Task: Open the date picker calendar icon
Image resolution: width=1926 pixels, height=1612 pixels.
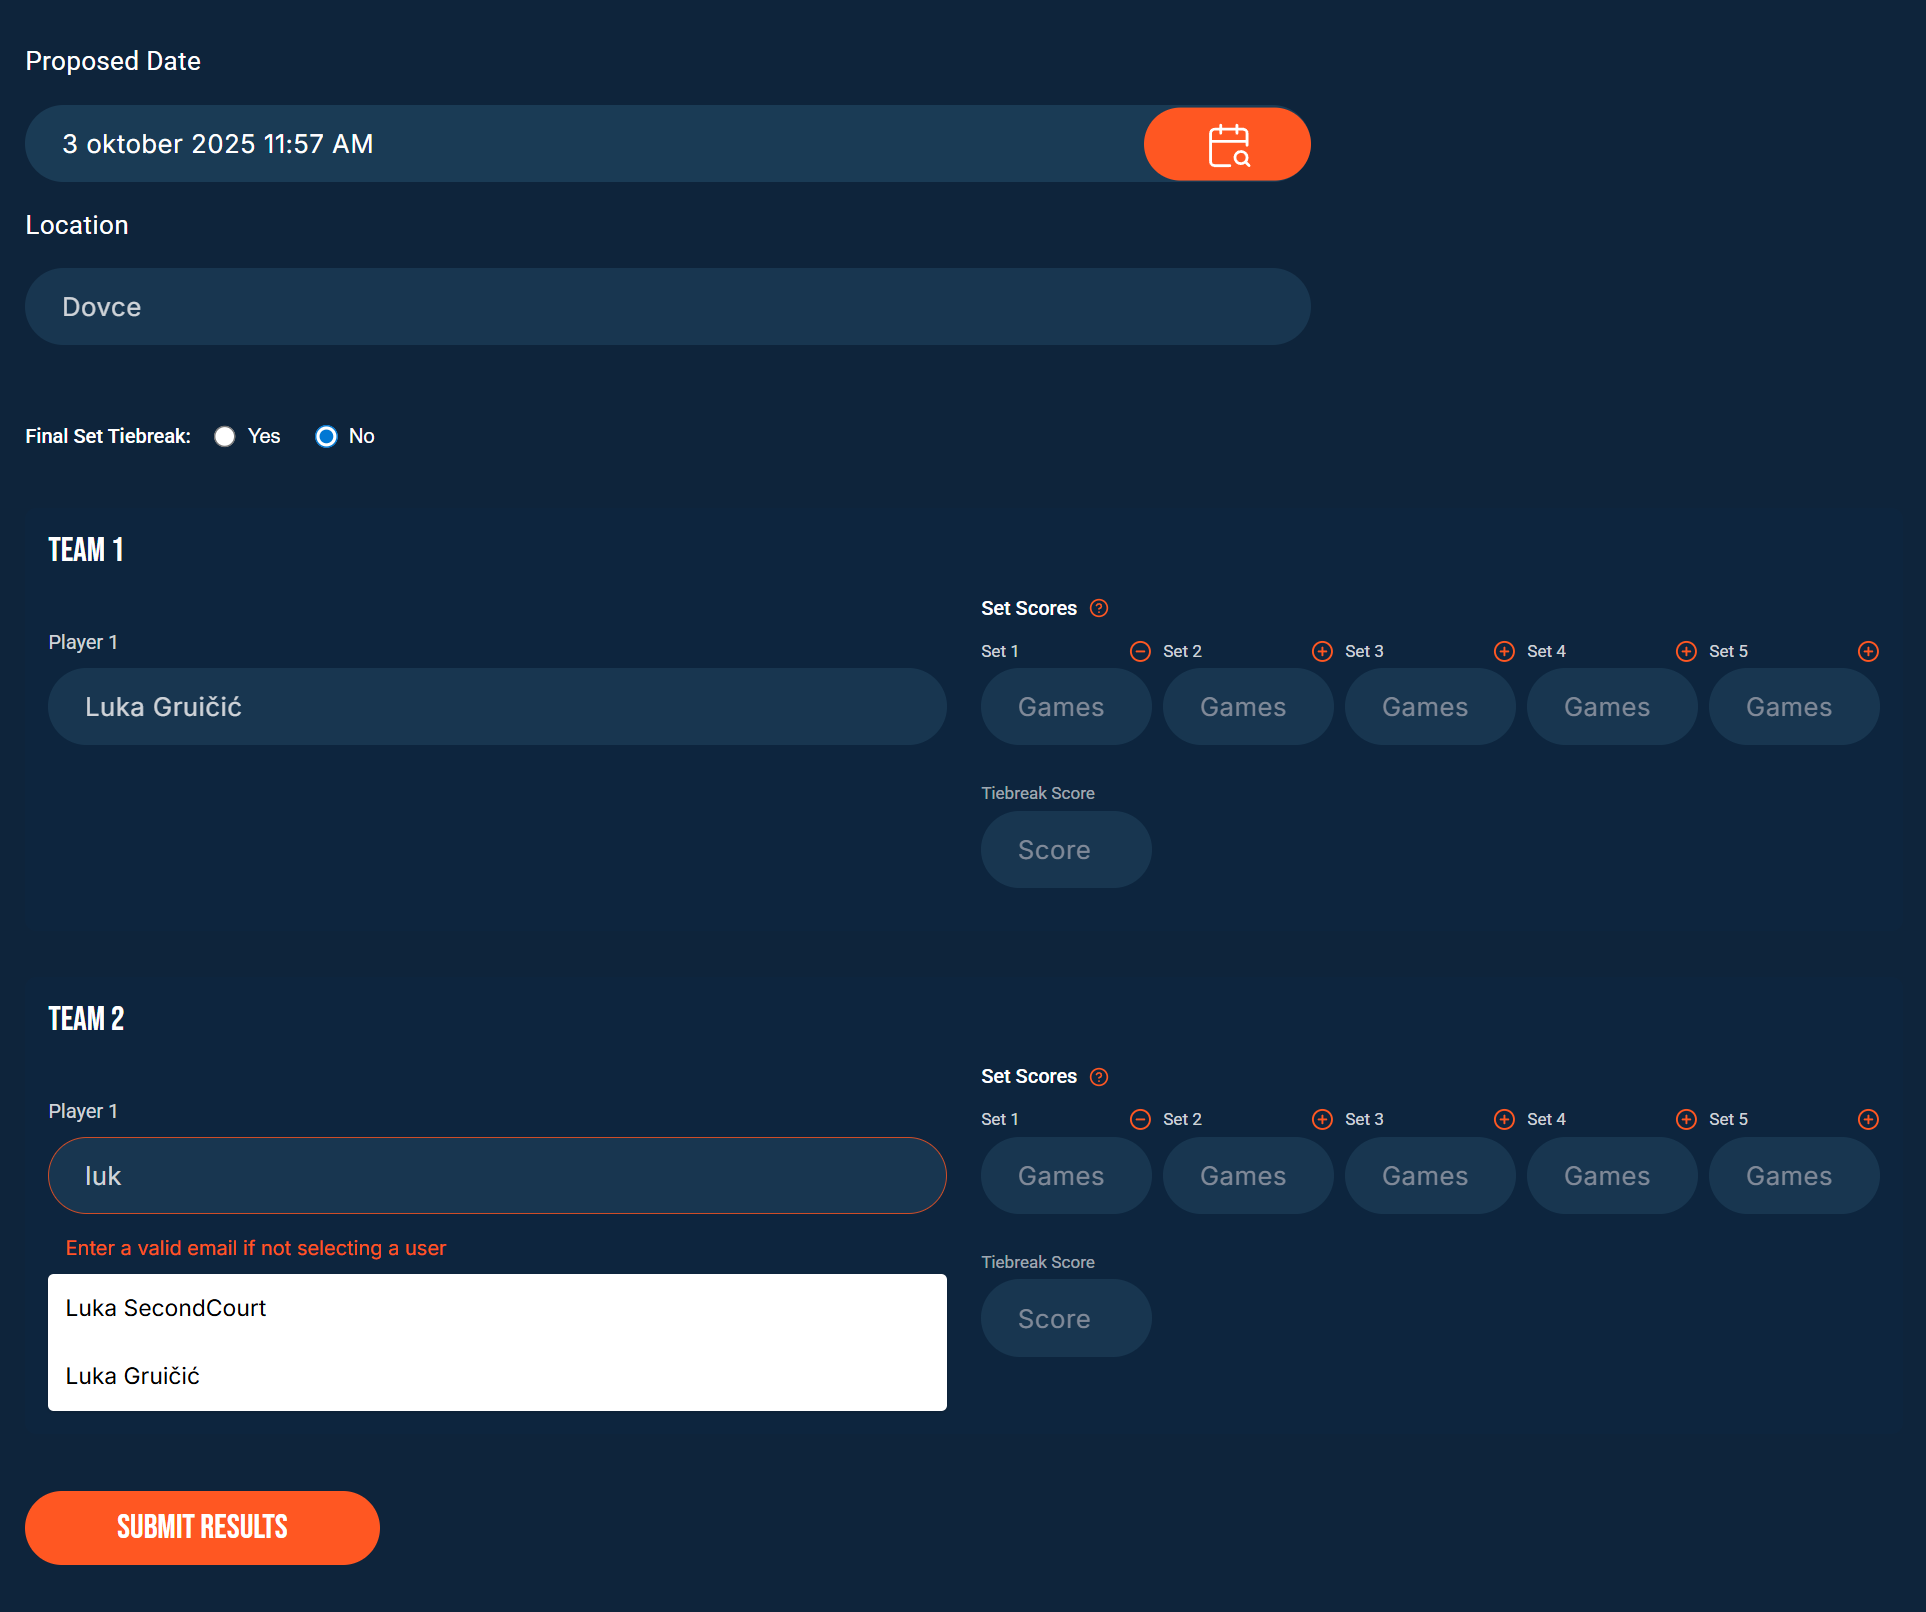Action: coord(1227,143)
